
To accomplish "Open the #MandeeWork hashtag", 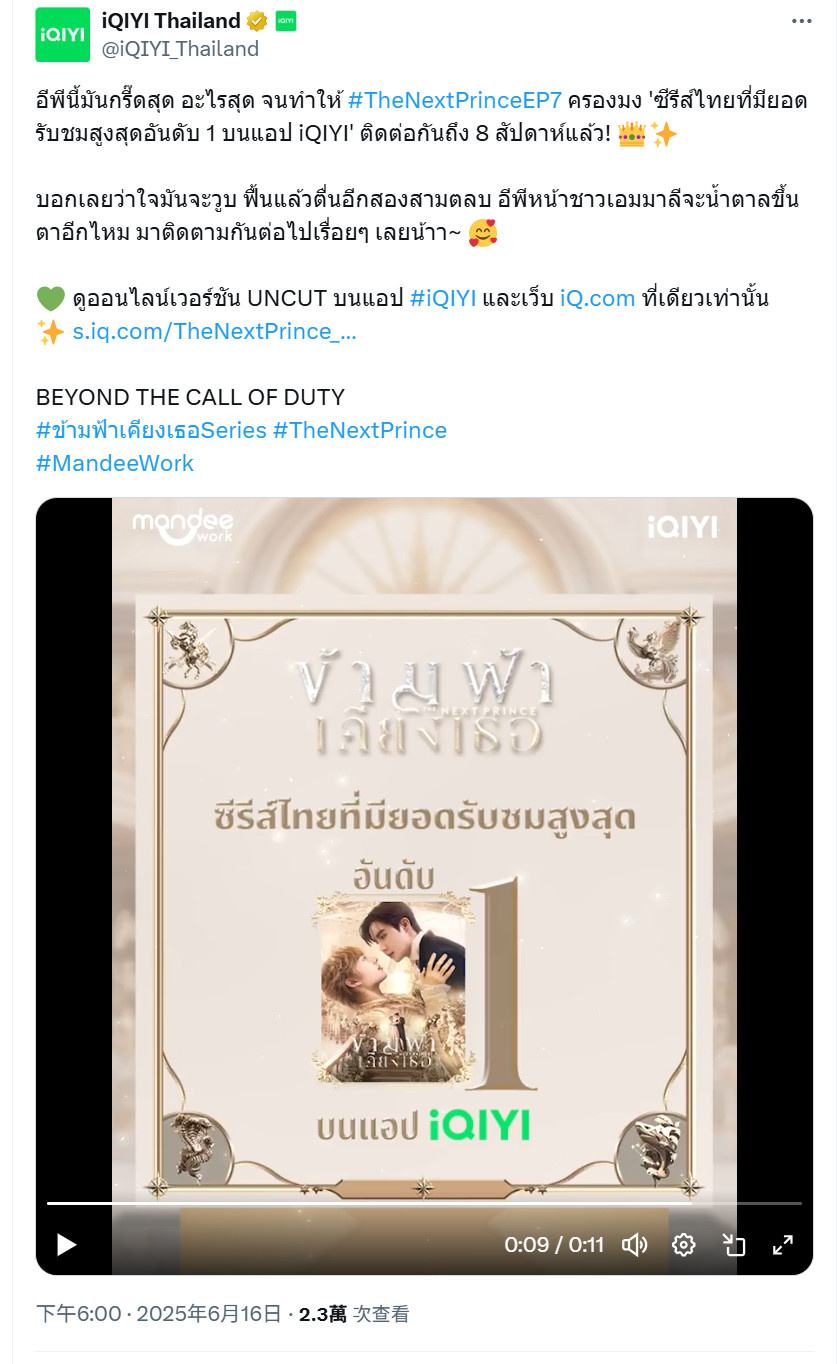I will 115,463.
